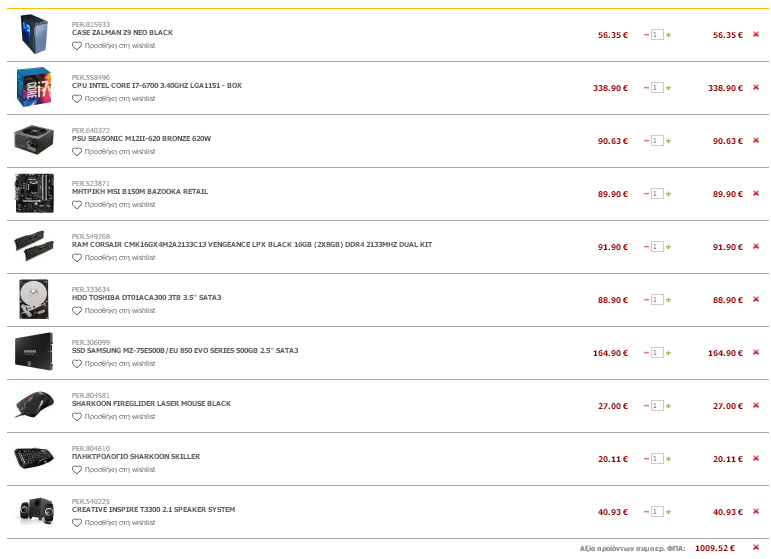Open Seasonic PSU product image
Viewport: 771px width, 559px height.
[x=34, y=140]
